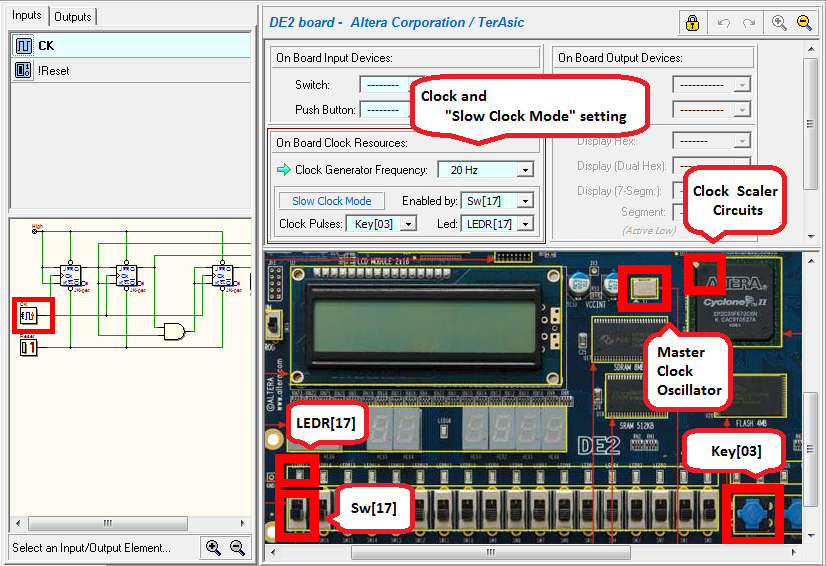Zoom in on the circuit schematic preview

pyautogui.click(x=213, y=548)
